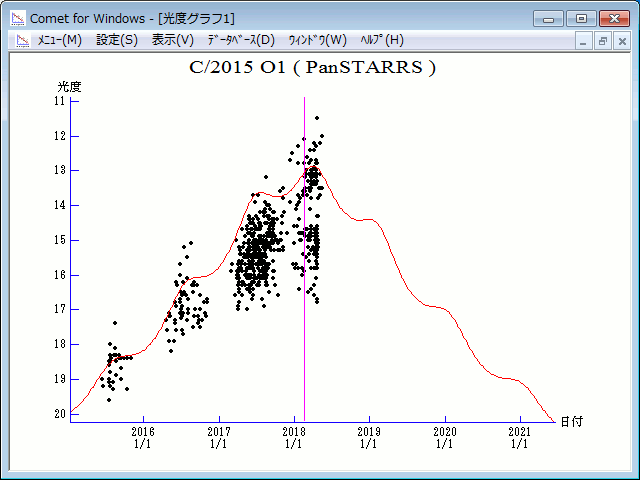Minimize the inner graph child window
This screenshot has width=640, height=480.
(586, 41)
